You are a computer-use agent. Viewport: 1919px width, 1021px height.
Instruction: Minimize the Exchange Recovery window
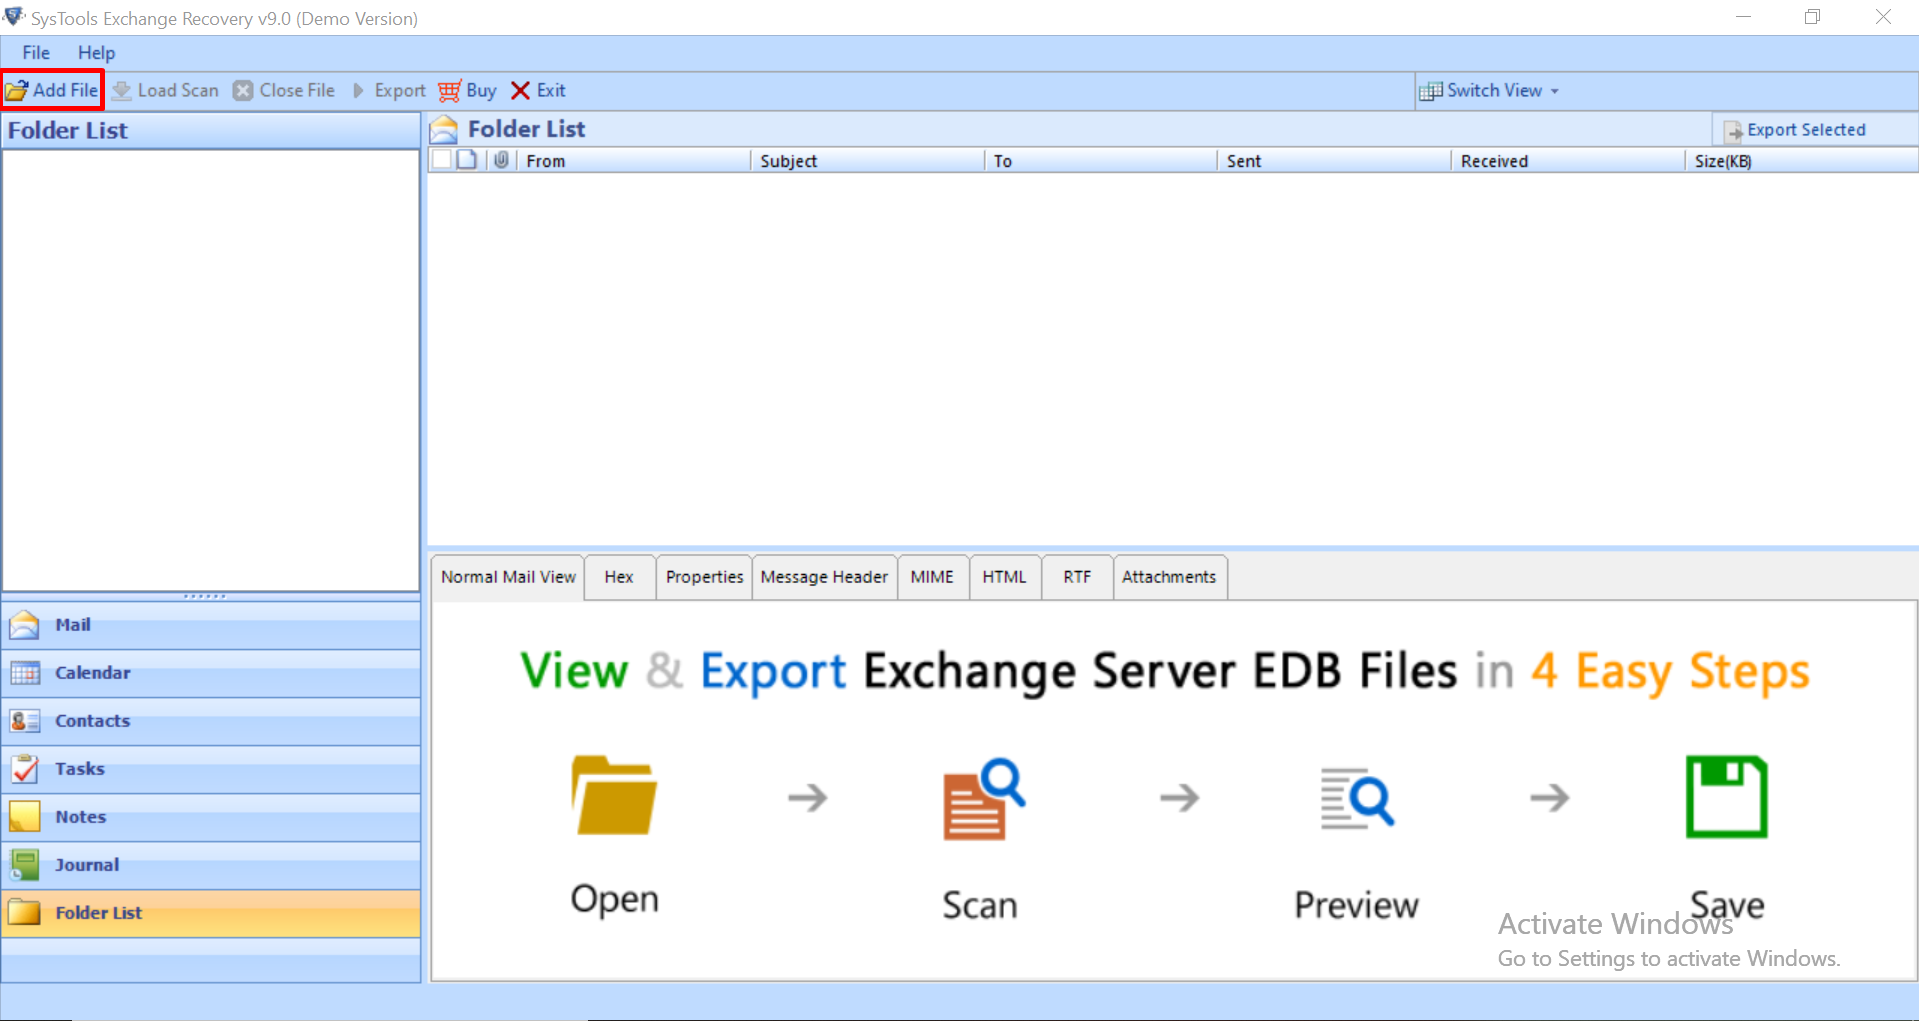[1743, 17]
